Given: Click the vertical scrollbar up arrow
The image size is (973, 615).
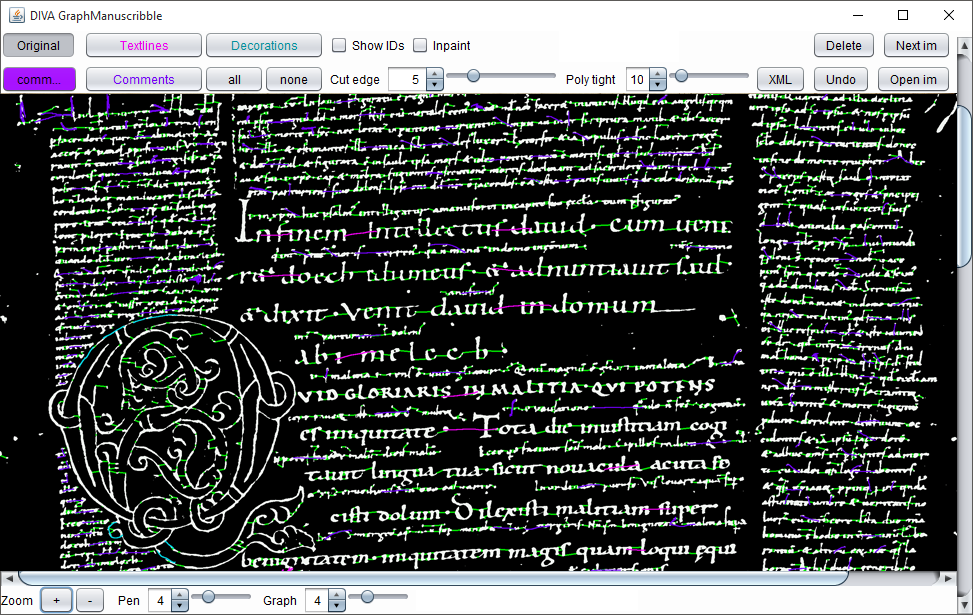Looking at the screenshot, I should point(965,45).
